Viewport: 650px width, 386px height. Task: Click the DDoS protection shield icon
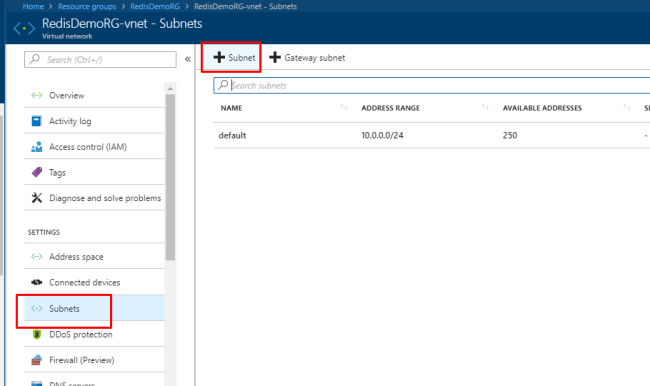coord(36,334)
